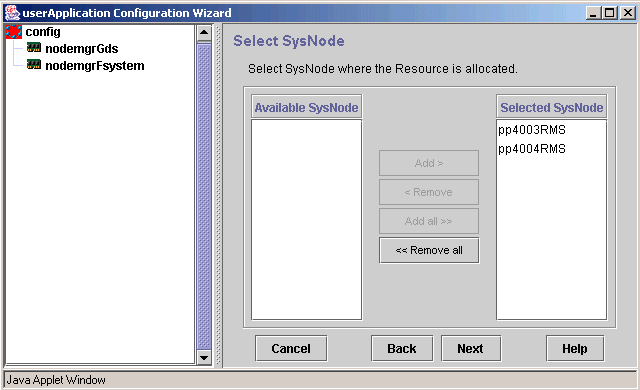Viewport: 640px width, 390px height.
Task: Proceed with the Next button
Action: pos(471,348)
